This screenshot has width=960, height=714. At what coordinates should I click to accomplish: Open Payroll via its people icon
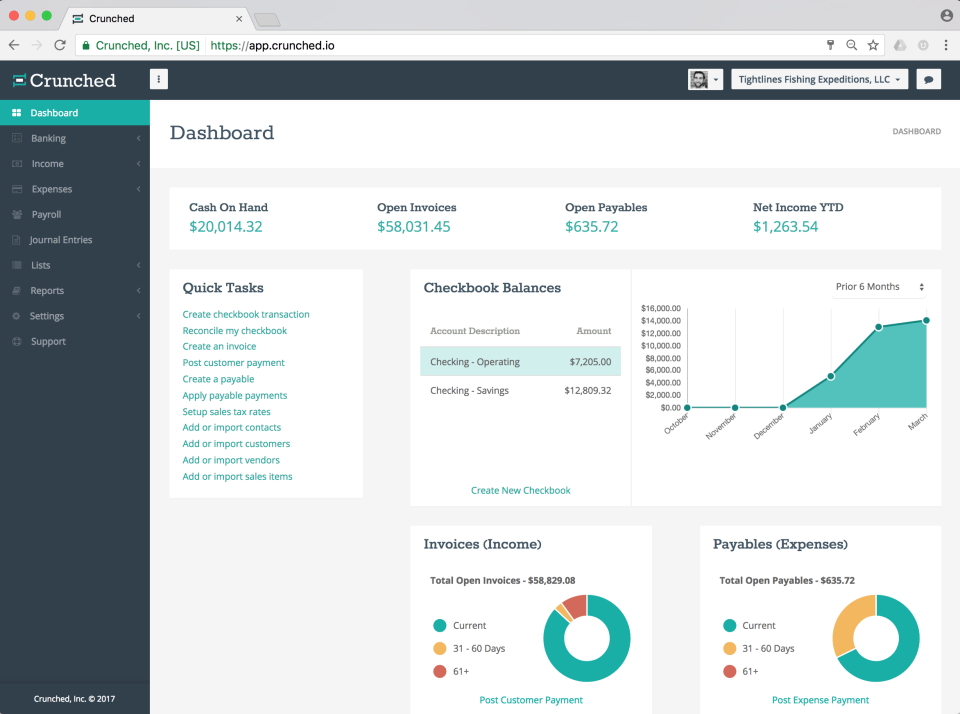(18, 214)
